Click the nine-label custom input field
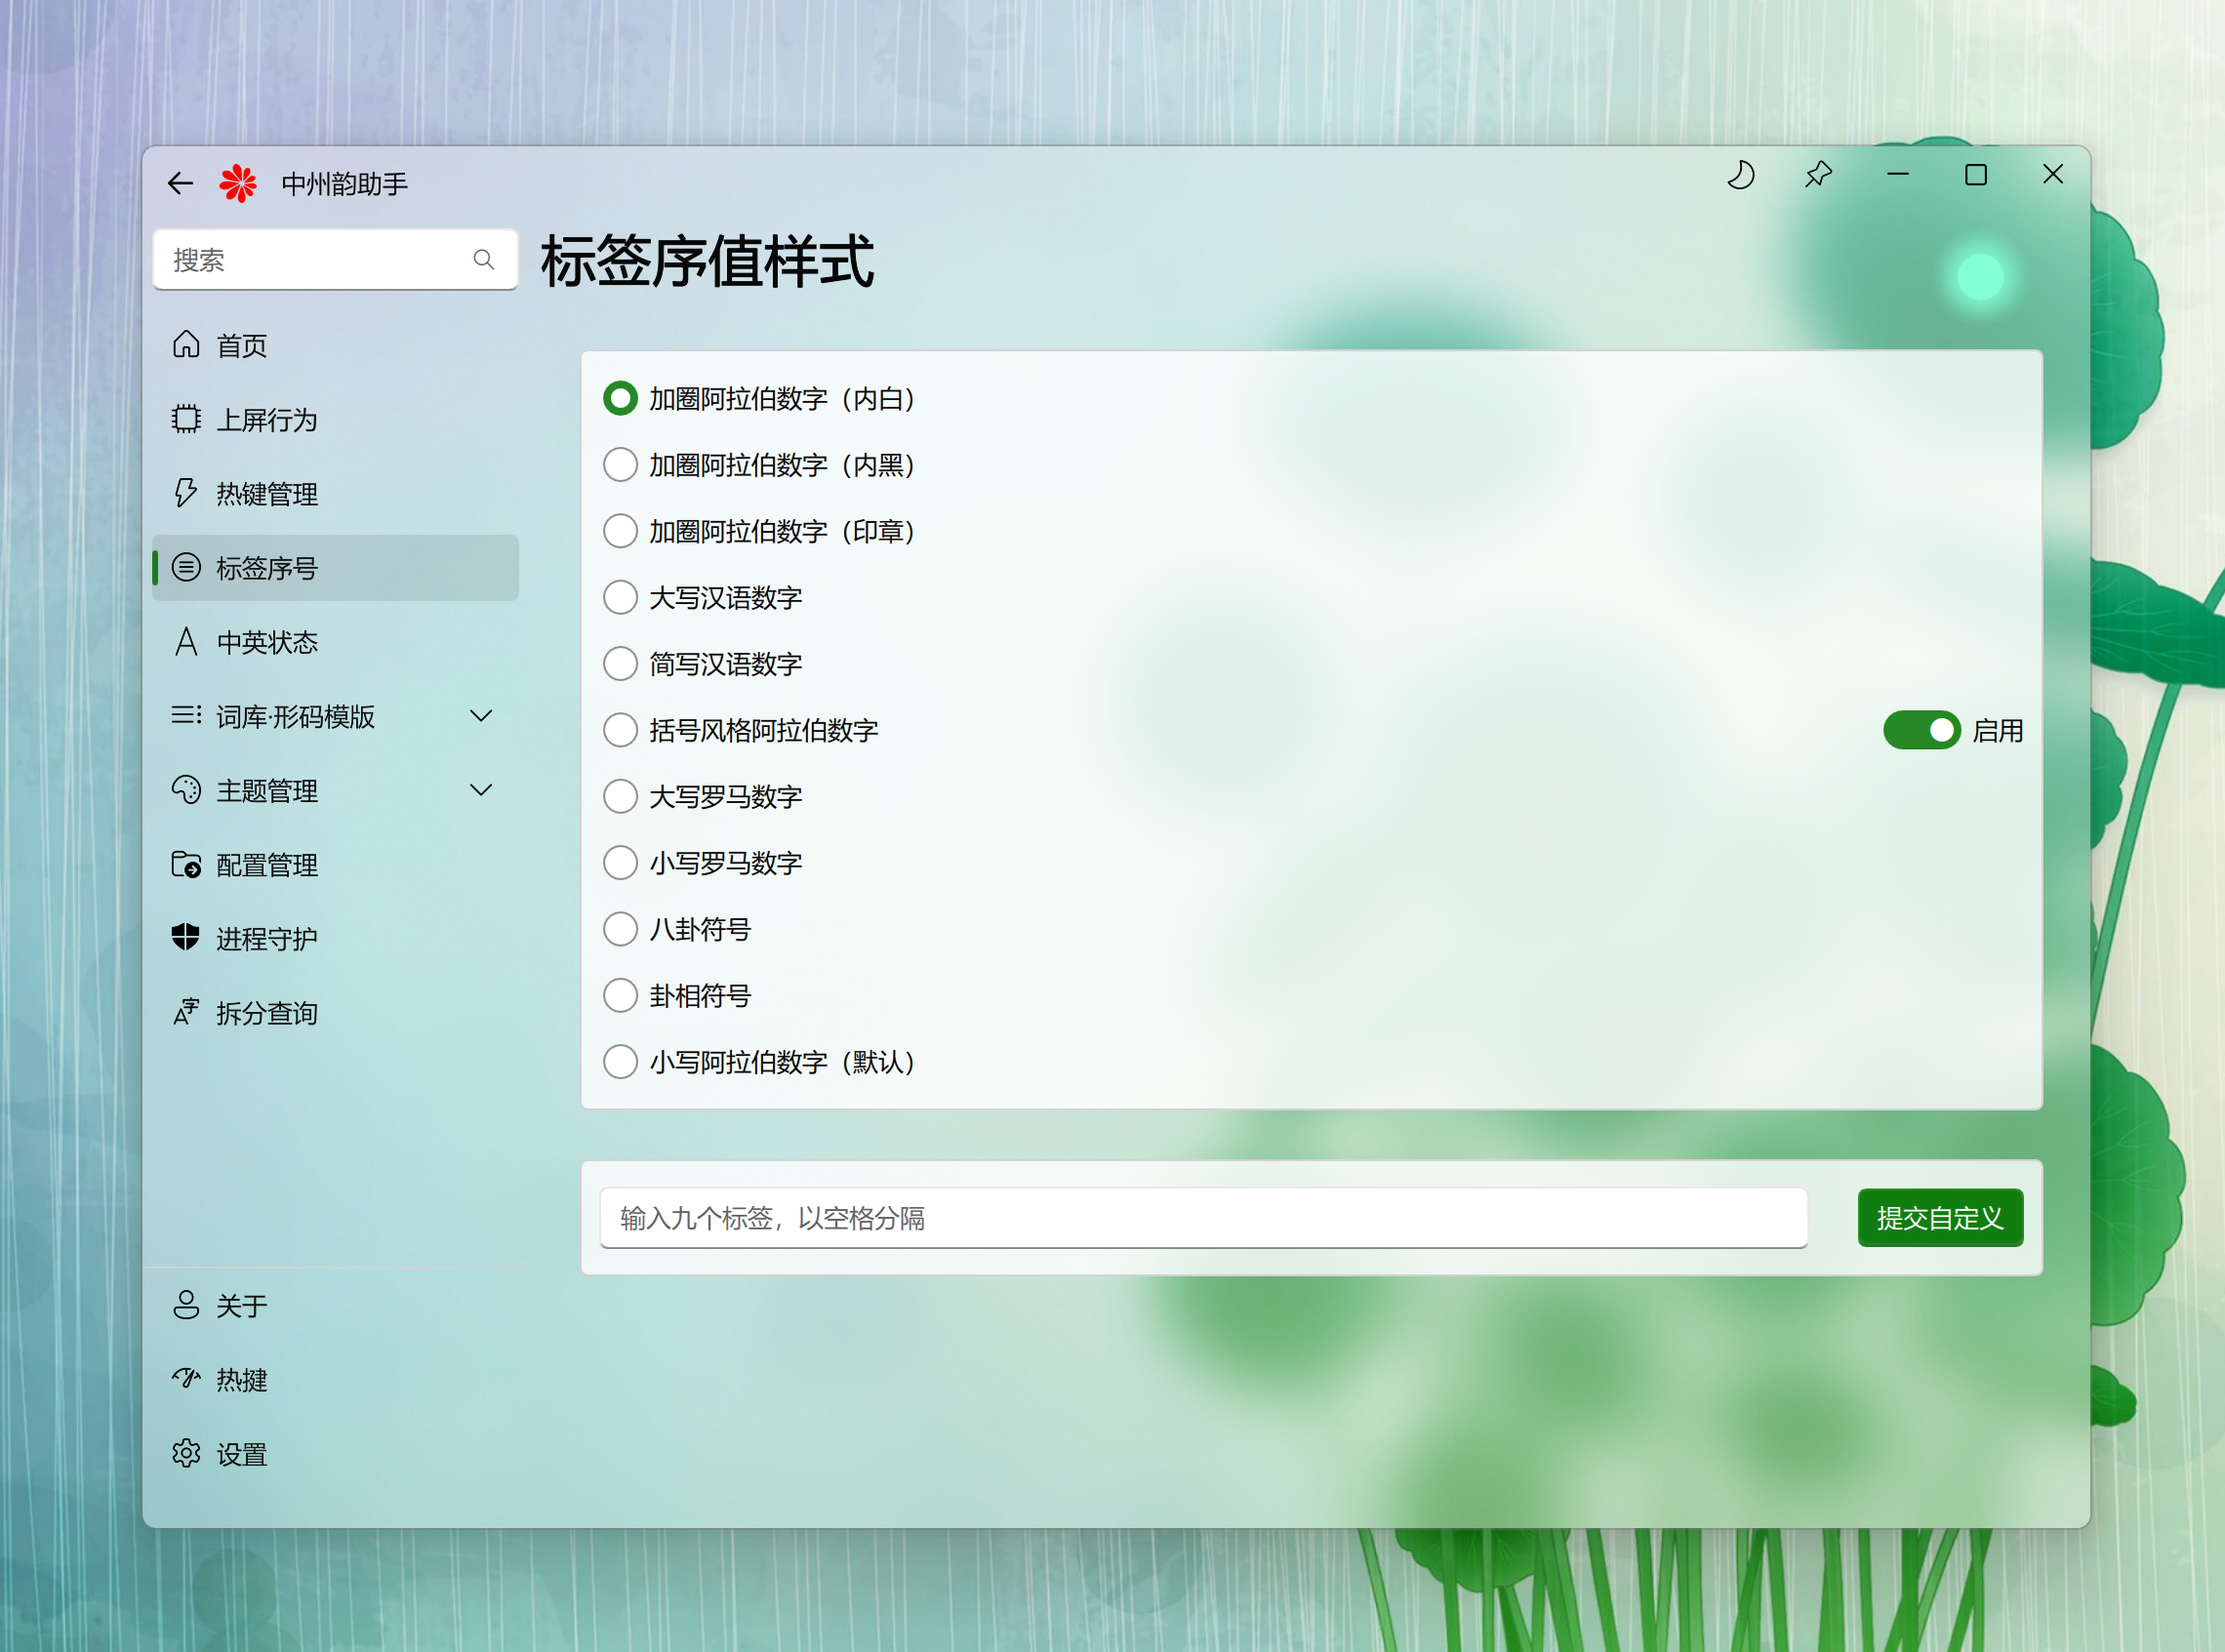Image resolution: width=2225 pixels, height=1652 pixels. point(1202,1218)
